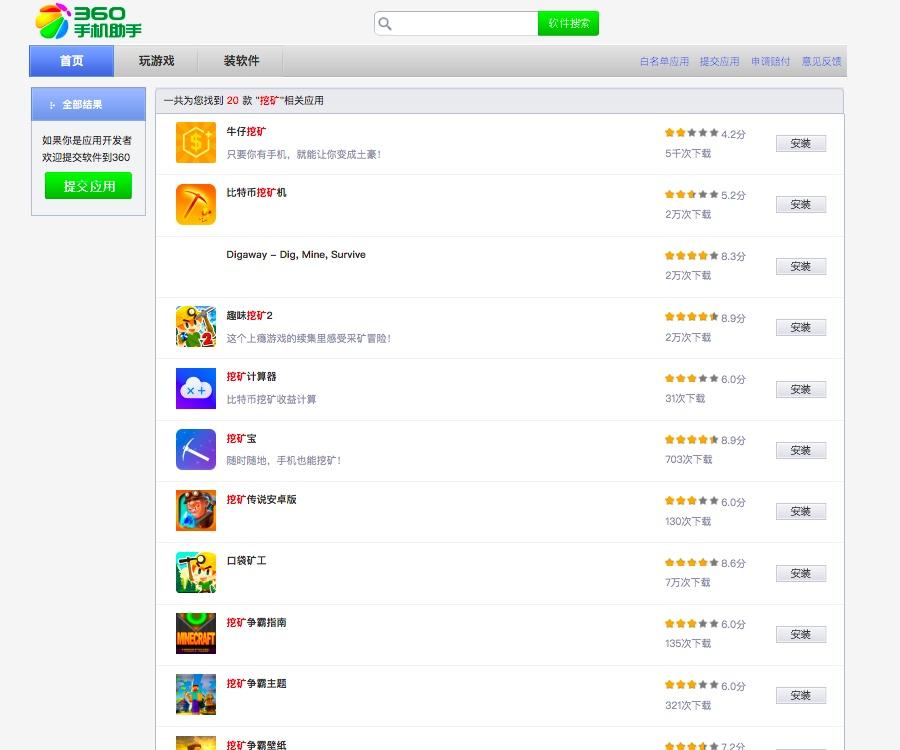Switch to the 玩游戏 tab
The height and width of the screenshot is (750, 900).
click(x=156, y=61)
